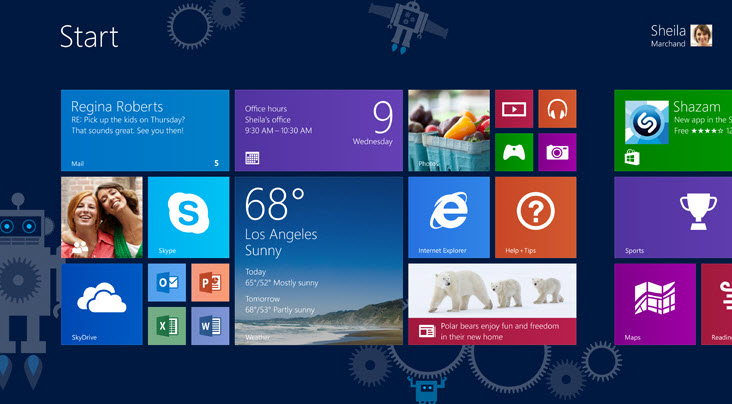Launch the Xbox Games tile
The image size is (732, 404).
(x=514, y=152)
